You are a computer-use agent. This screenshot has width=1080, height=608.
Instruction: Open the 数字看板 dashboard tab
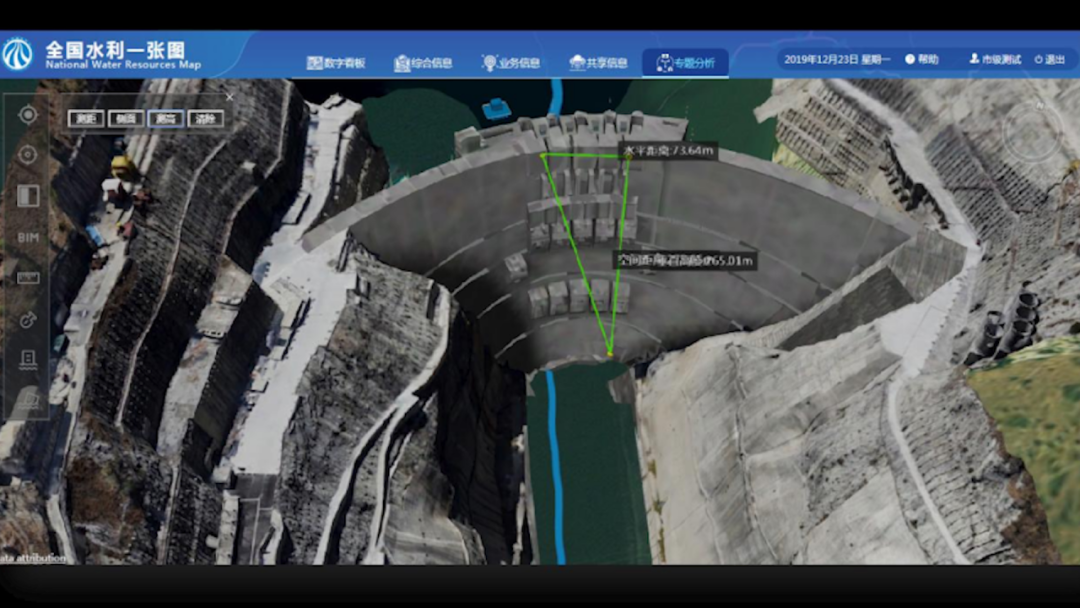[x=336, y=62]
